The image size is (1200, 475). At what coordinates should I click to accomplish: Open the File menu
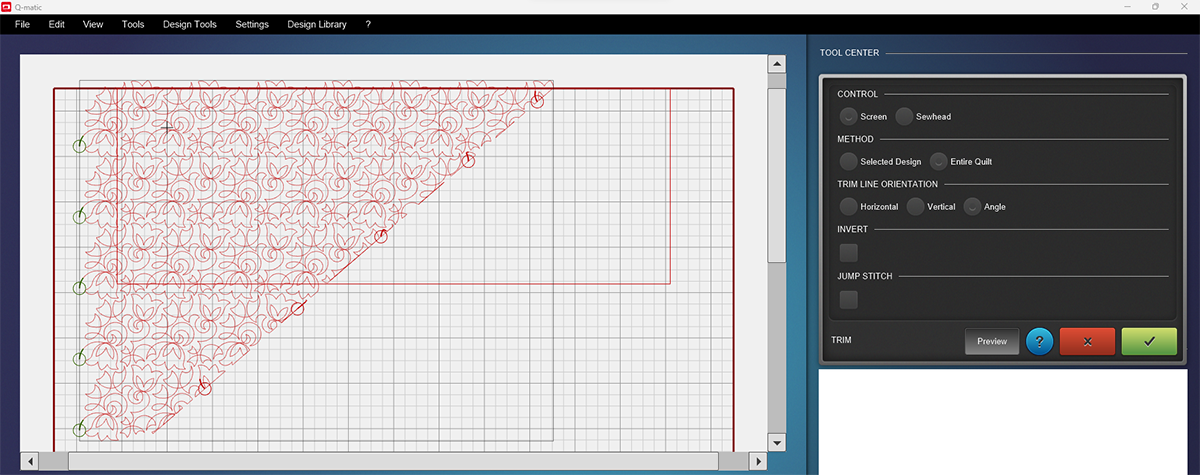pos(22,24)
